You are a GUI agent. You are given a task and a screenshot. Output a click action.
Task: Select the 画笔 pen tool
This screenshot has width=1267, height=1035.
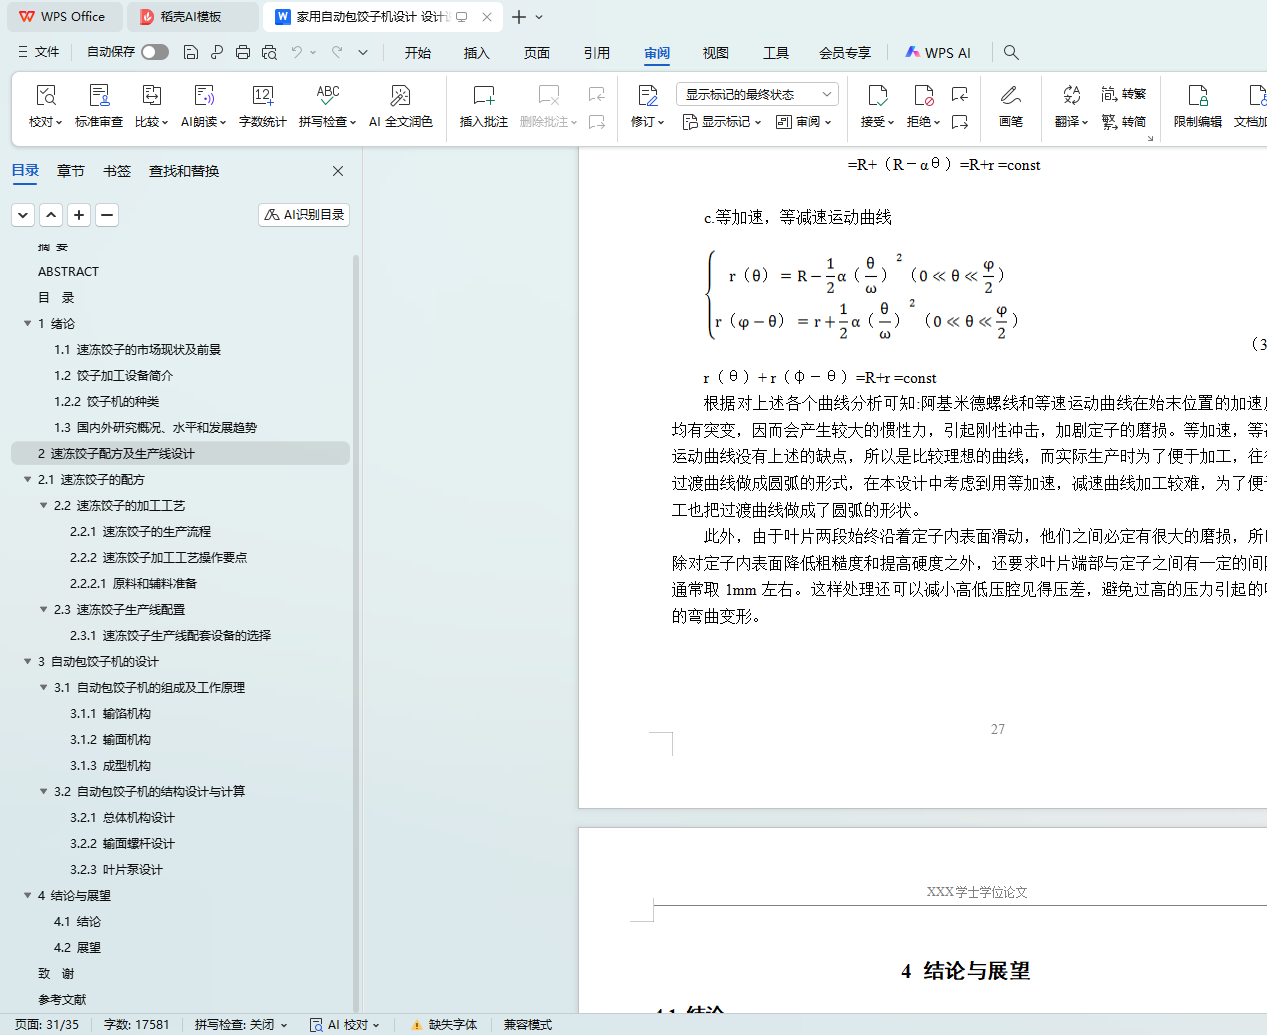click(1010, 105)
